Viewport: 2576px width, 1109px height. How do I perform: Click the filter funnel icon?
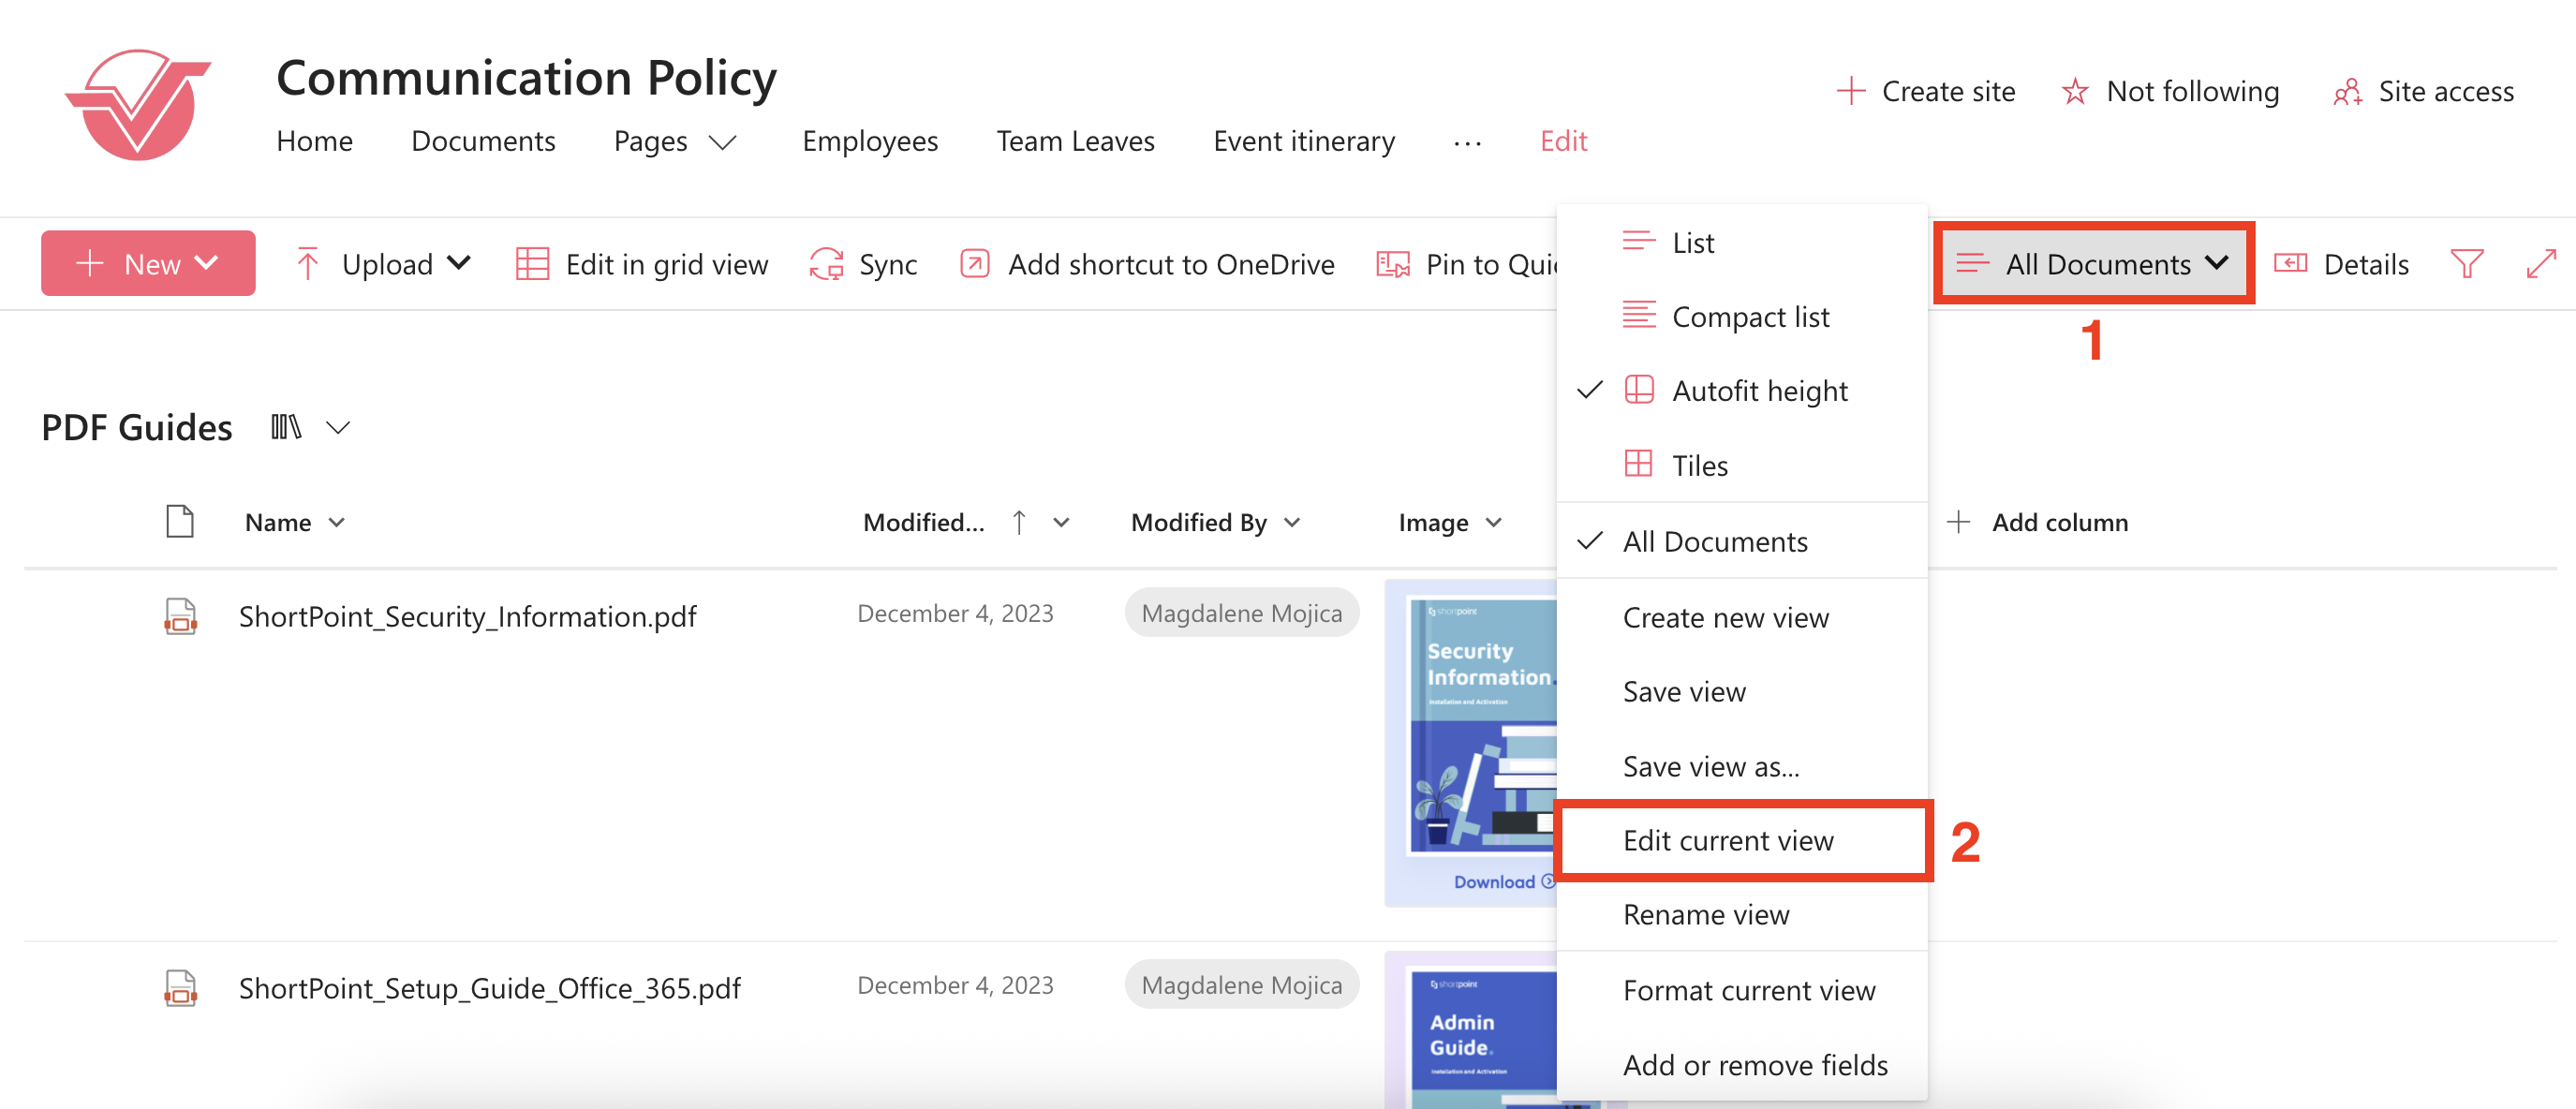coord(2466,264)
